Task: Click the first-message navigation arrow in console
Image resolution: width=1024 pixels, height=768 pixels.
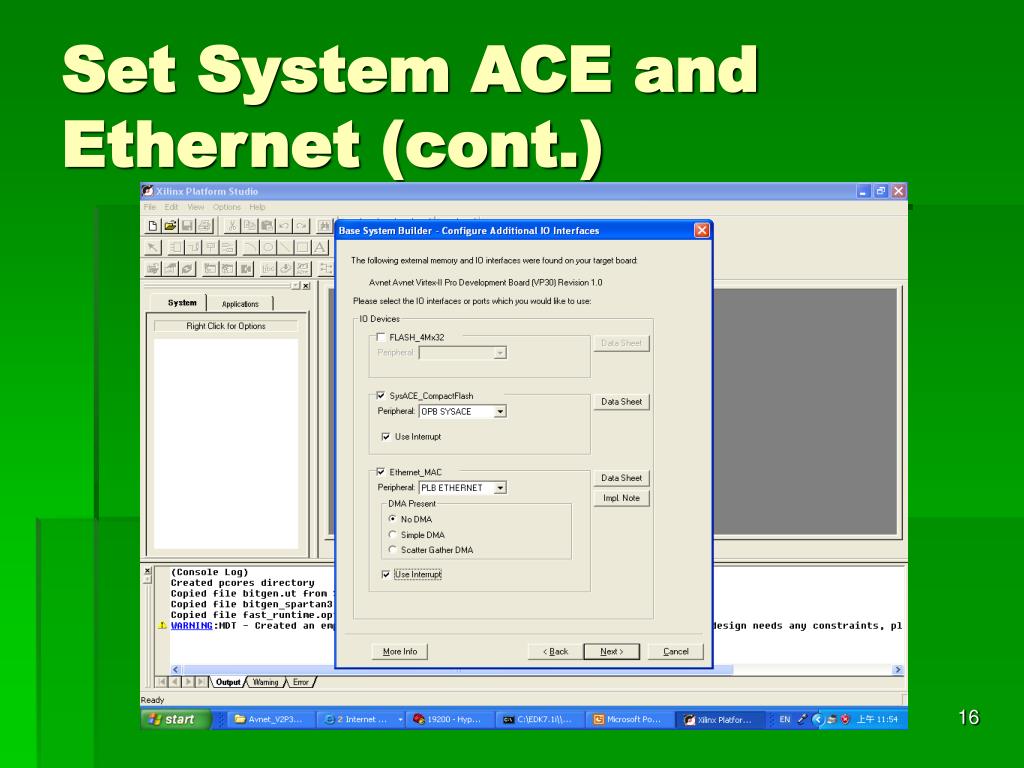Action: 160,682
